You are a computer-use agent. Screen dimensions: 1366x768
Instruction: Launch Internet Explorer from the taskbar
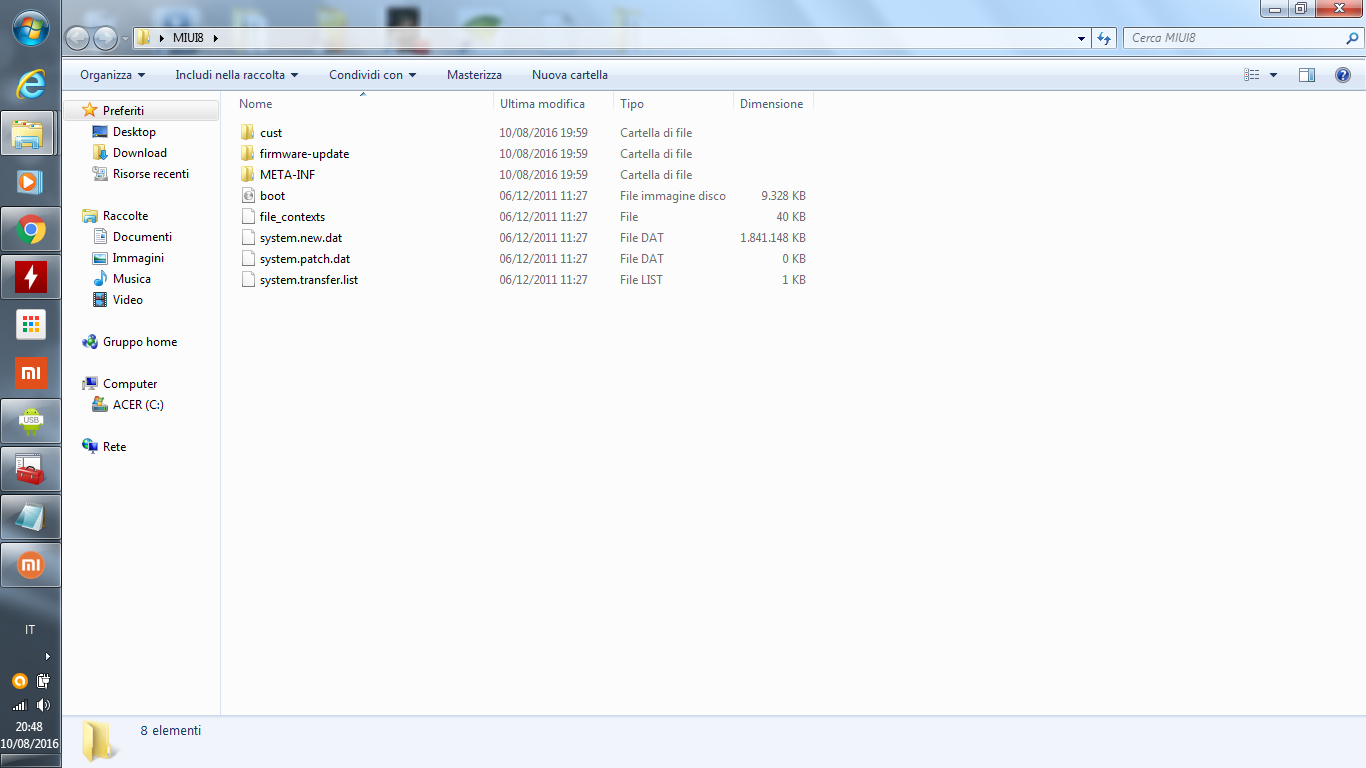click(x=30, y=84)
